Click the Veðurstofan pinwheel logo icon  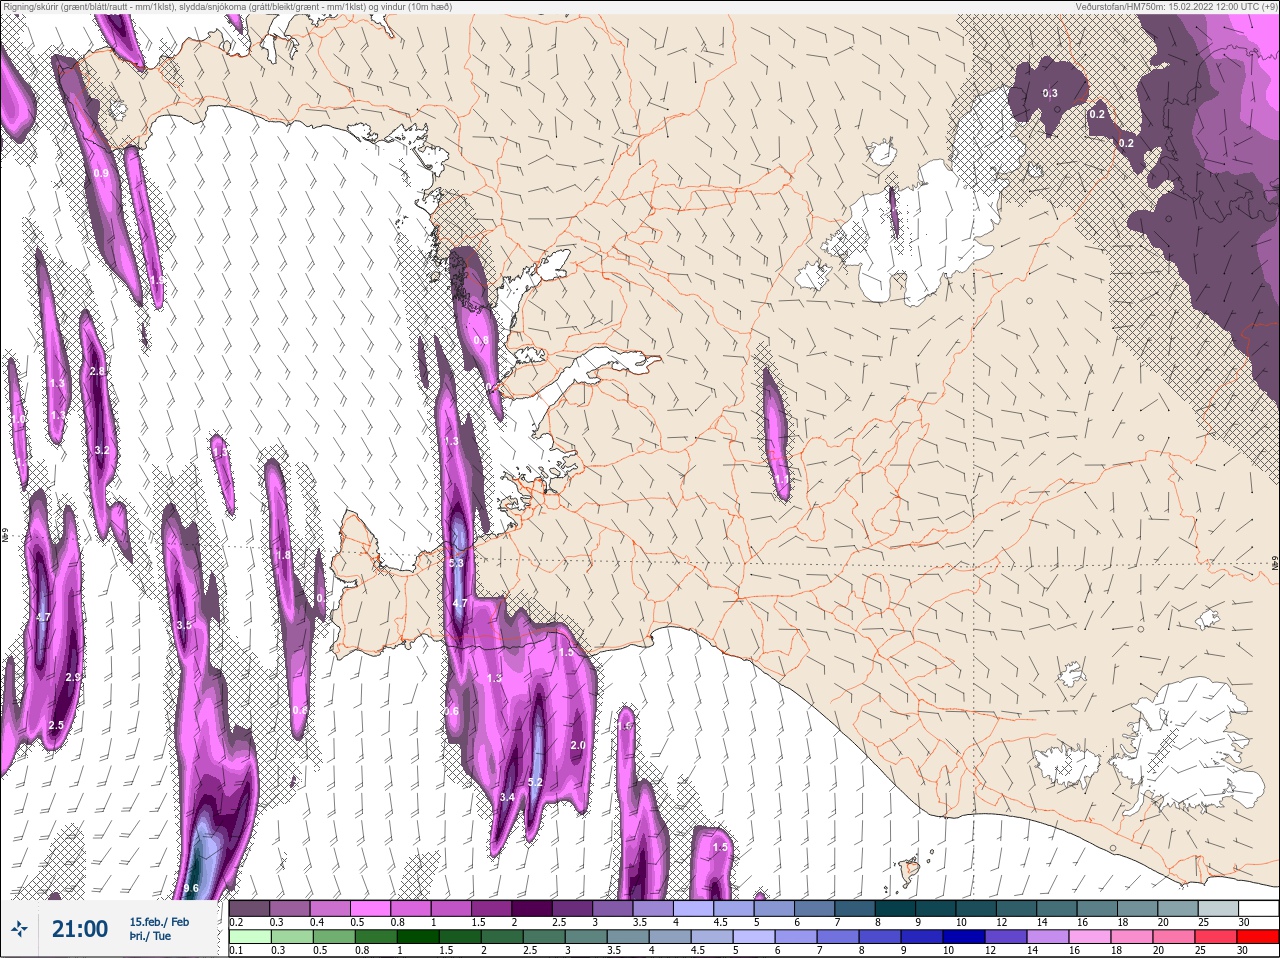pyautogui.click(x=20, y=929)
